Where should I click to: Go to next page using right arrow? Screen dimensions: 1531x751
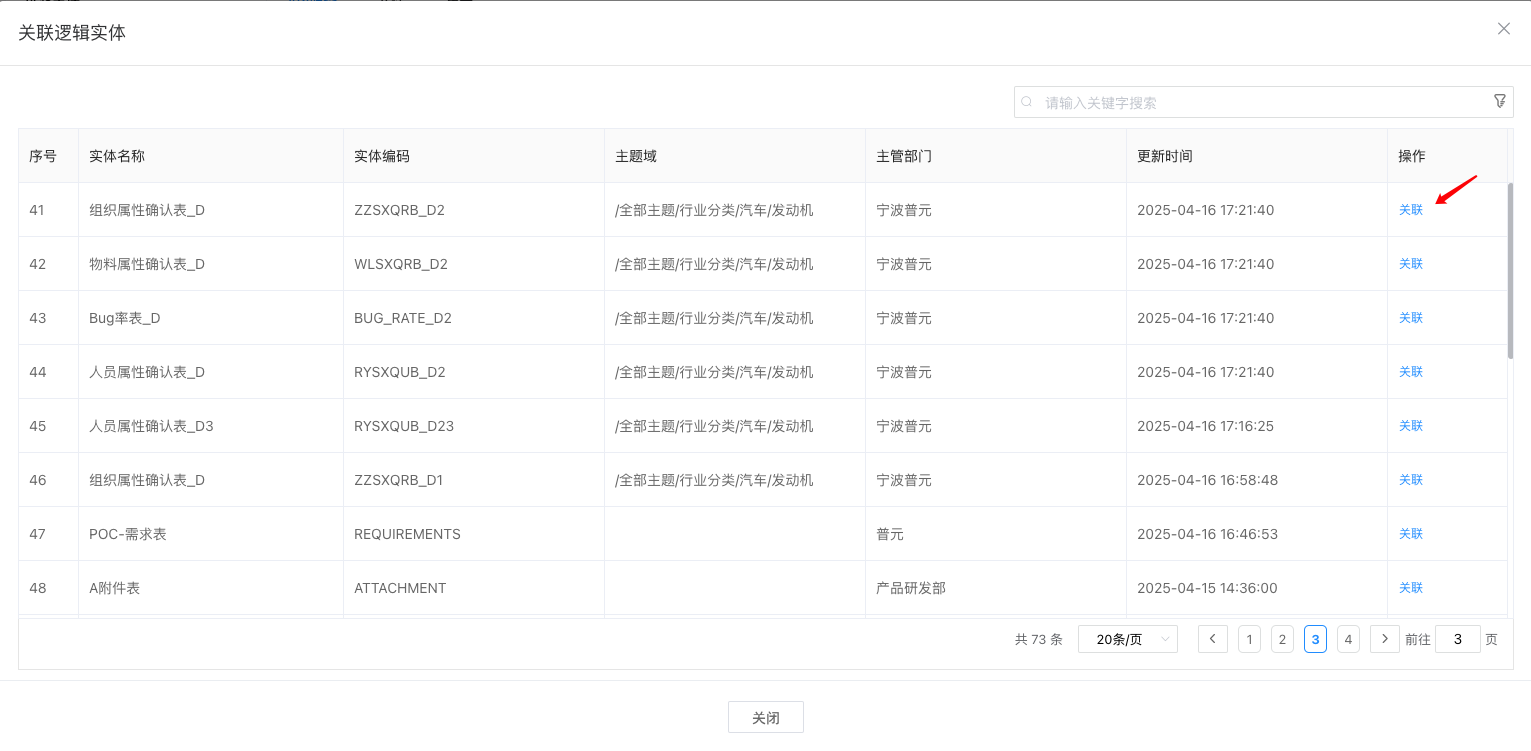[1384, 639]
